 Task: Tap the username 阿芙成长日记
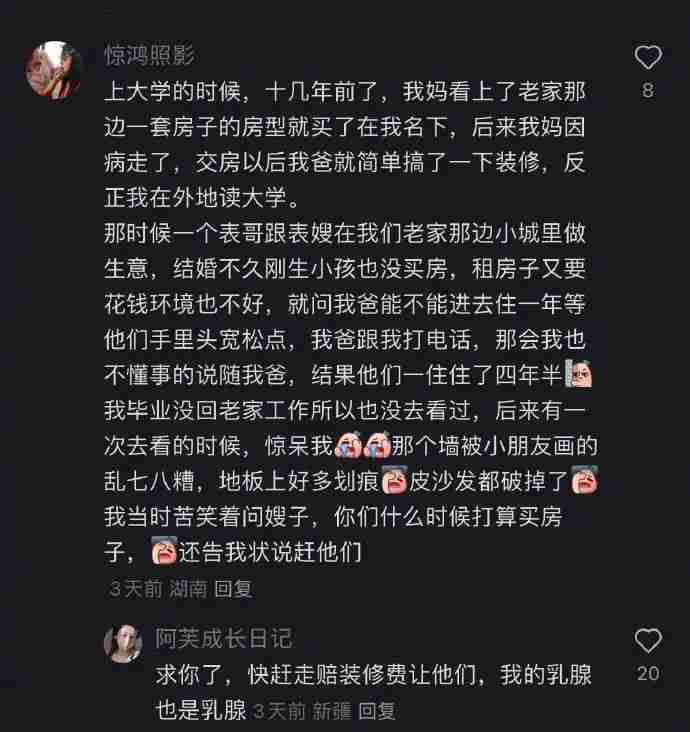224,638
